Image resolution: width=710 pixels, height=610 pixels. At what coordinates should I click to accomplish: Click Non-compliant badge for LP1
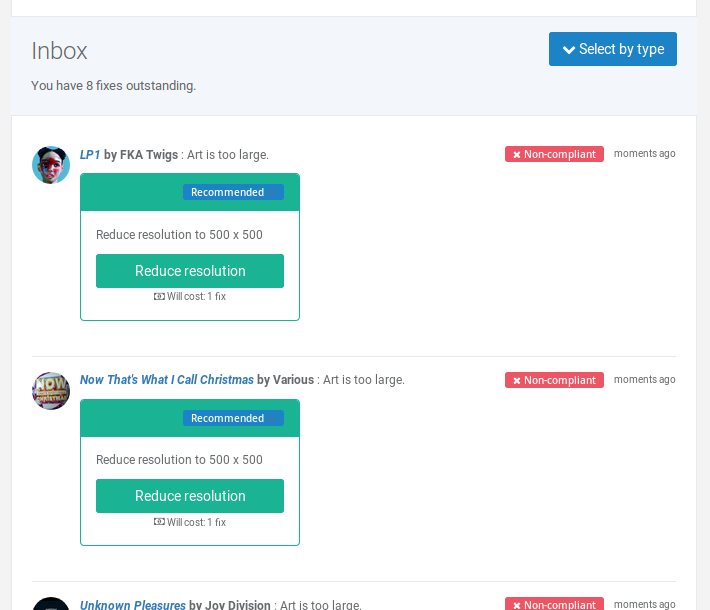(554, 154)
